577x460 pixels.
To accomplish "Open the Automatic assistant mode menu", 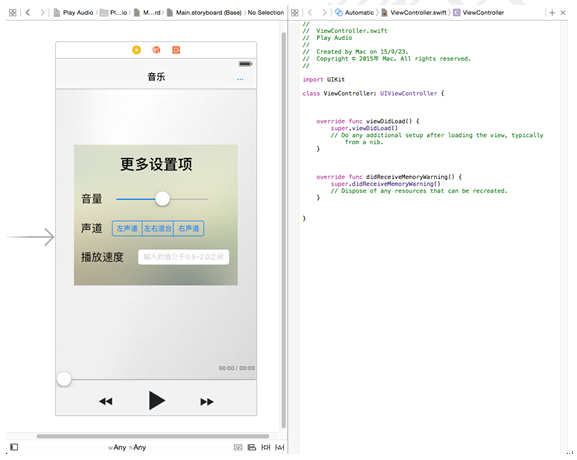I will click(x=354, y=13).
